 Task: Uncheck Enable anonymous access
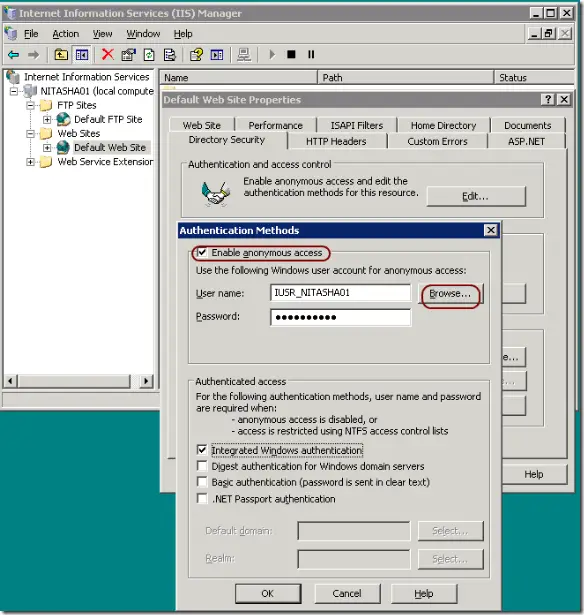pos(202,252)
